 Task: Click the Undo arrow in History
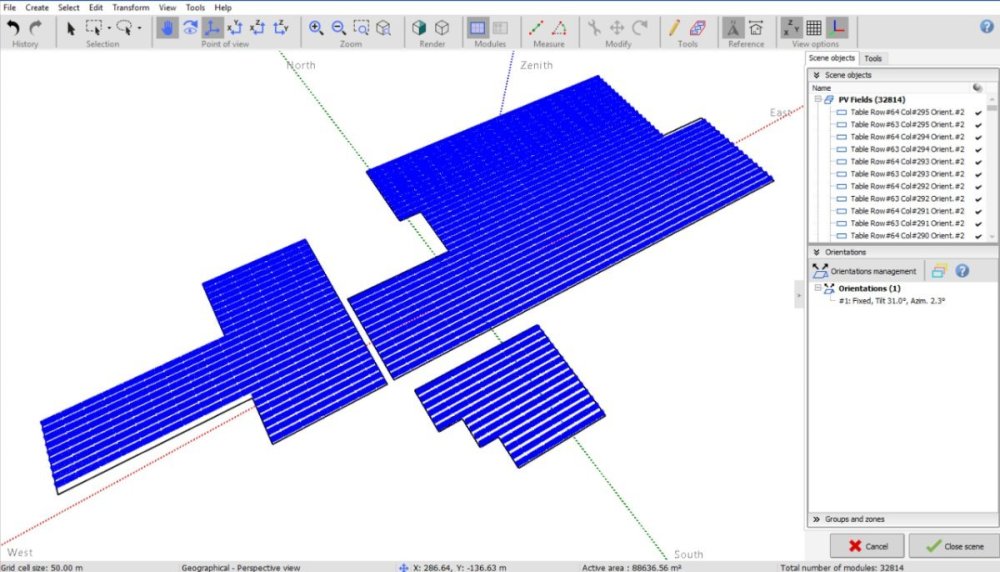(14, 28)
